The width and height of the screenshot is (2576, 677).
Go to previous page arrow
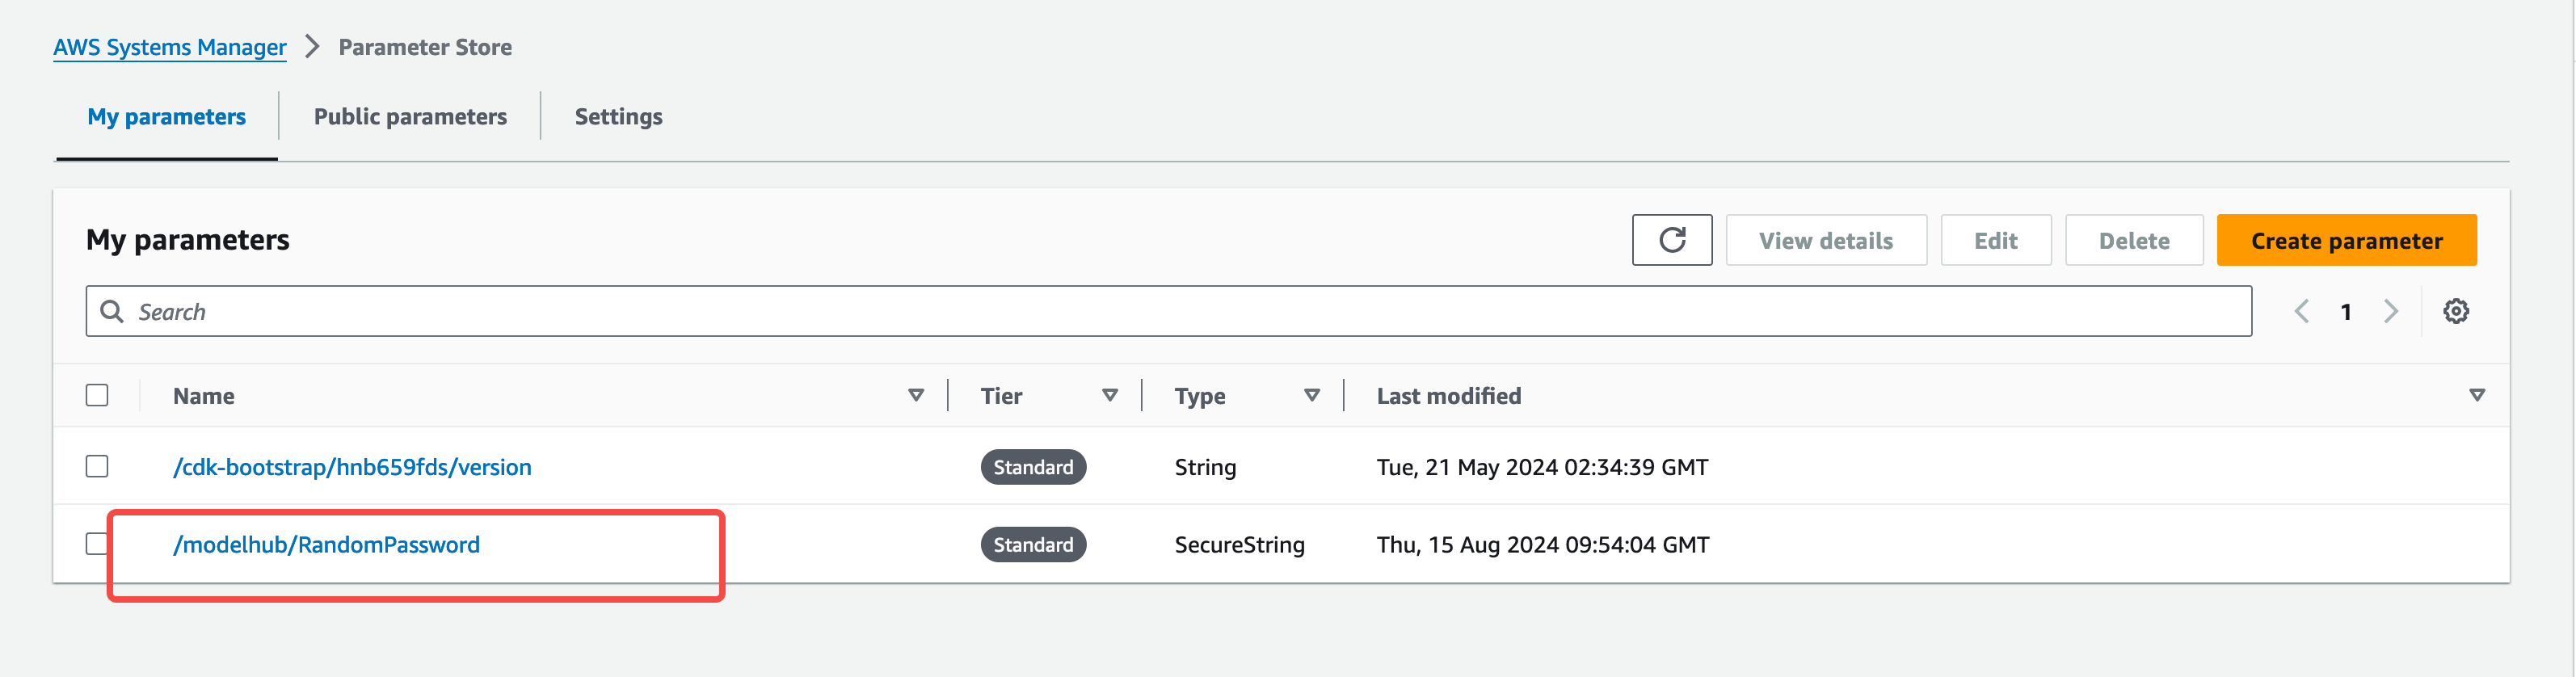point(2301,311)
